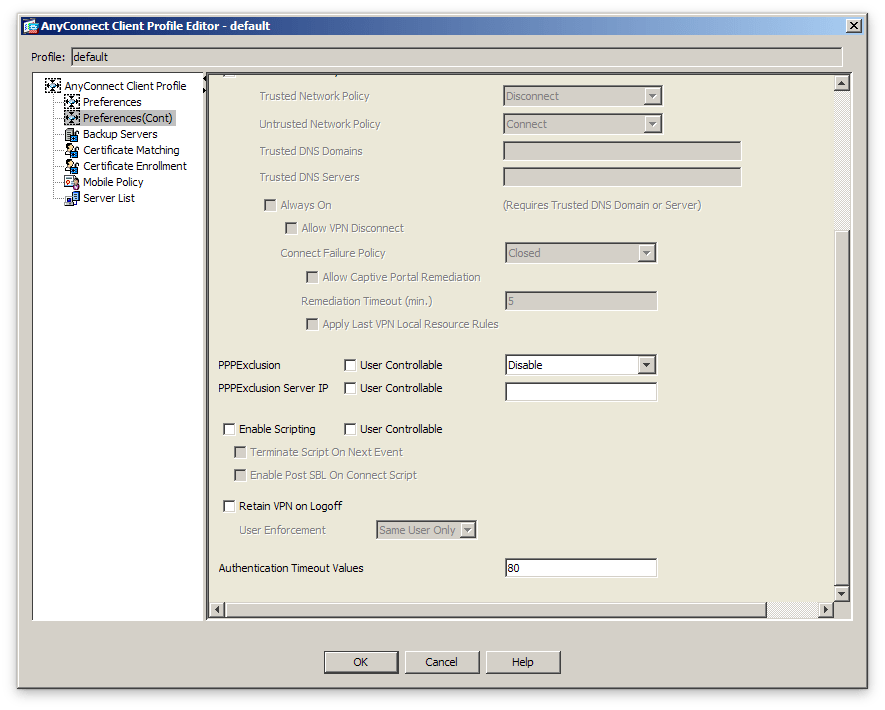Toggle User Controllable next to PPPExclusion

coord(349,364)
